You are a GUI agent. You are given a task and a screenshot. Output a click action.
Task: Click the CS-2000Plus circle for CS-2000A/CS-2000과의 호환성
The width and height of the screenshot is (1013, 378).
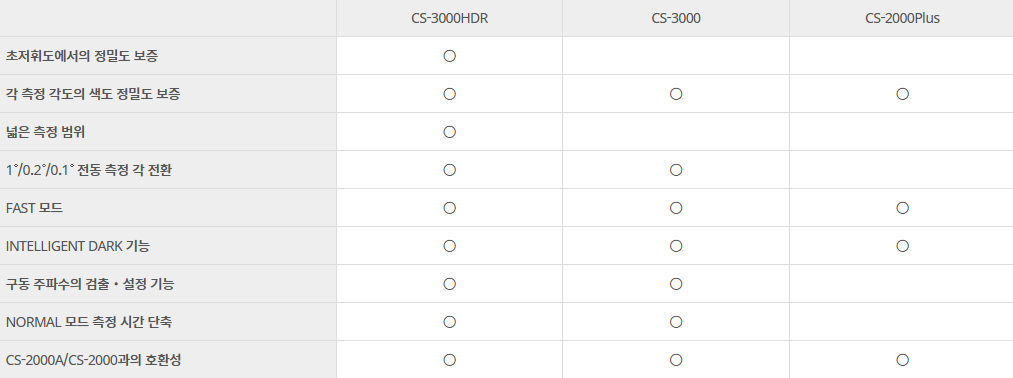click(903, 360)
